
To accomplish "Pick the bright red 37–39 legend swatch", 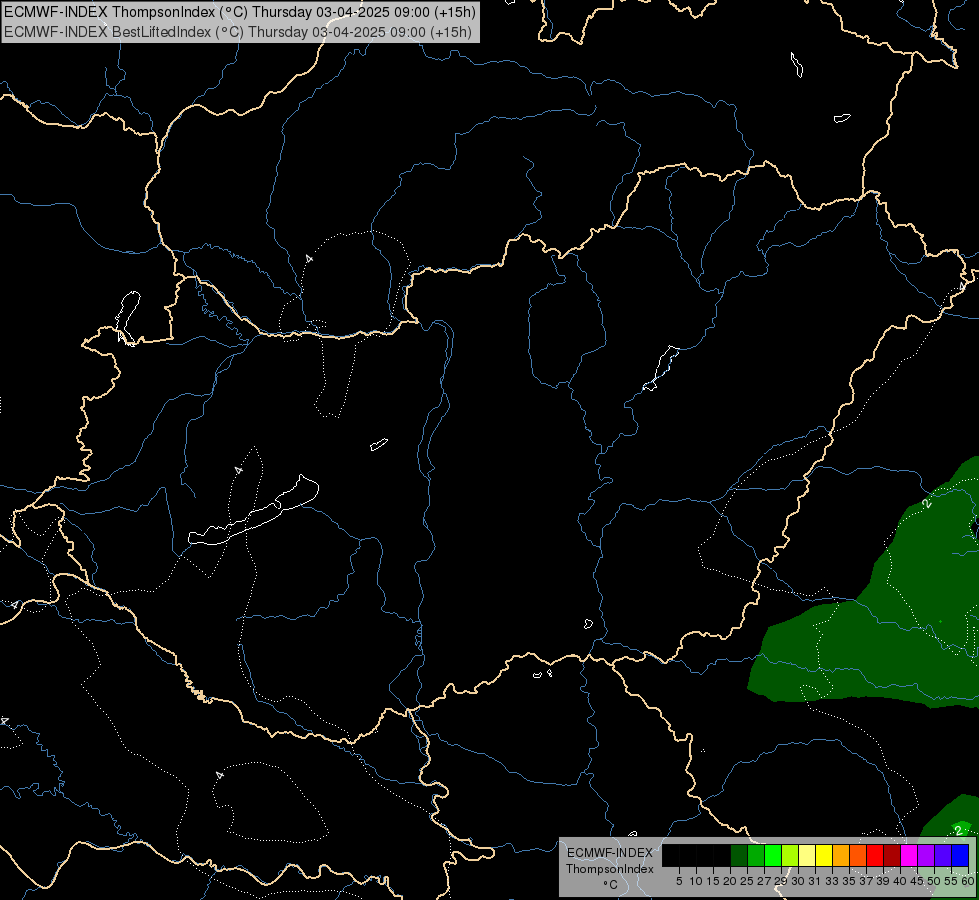I will pyautogui.click(x=875, y=855).
